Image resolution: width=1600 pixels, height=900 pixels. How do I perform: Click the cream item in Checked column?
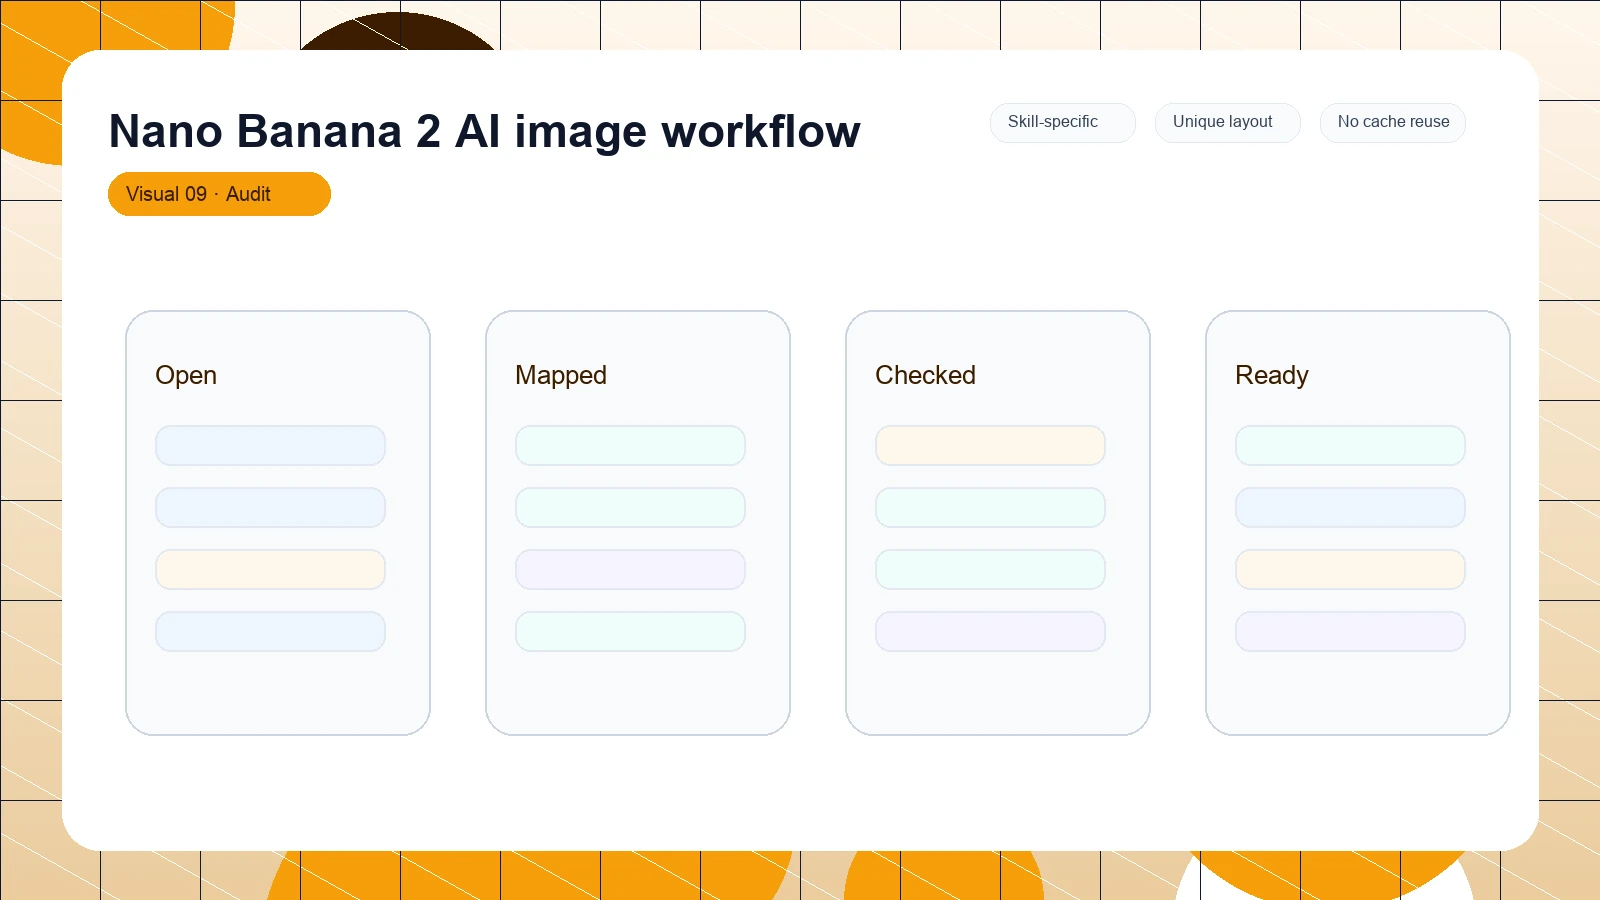990,445
